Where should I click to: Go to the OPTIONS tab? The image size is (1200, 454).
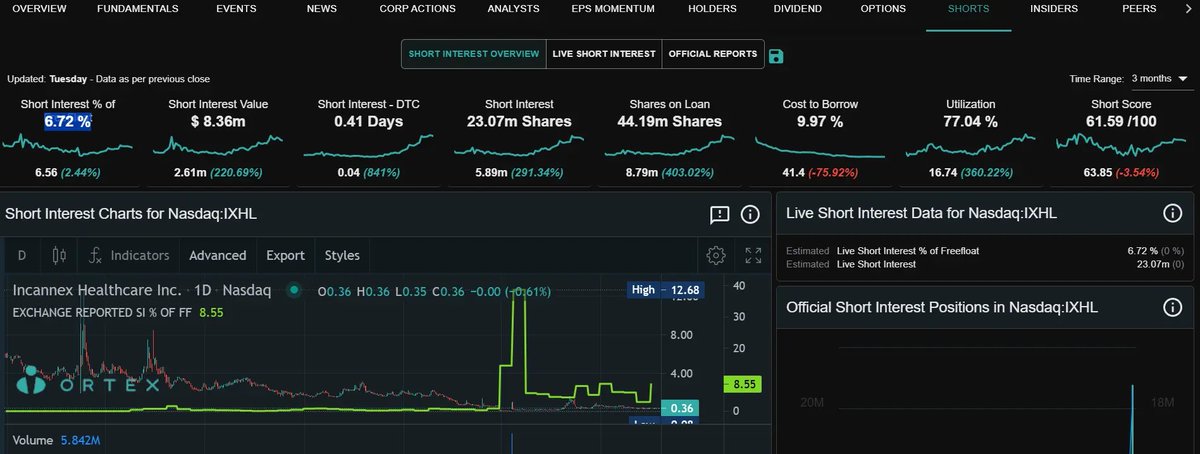[x=883, y=9]
